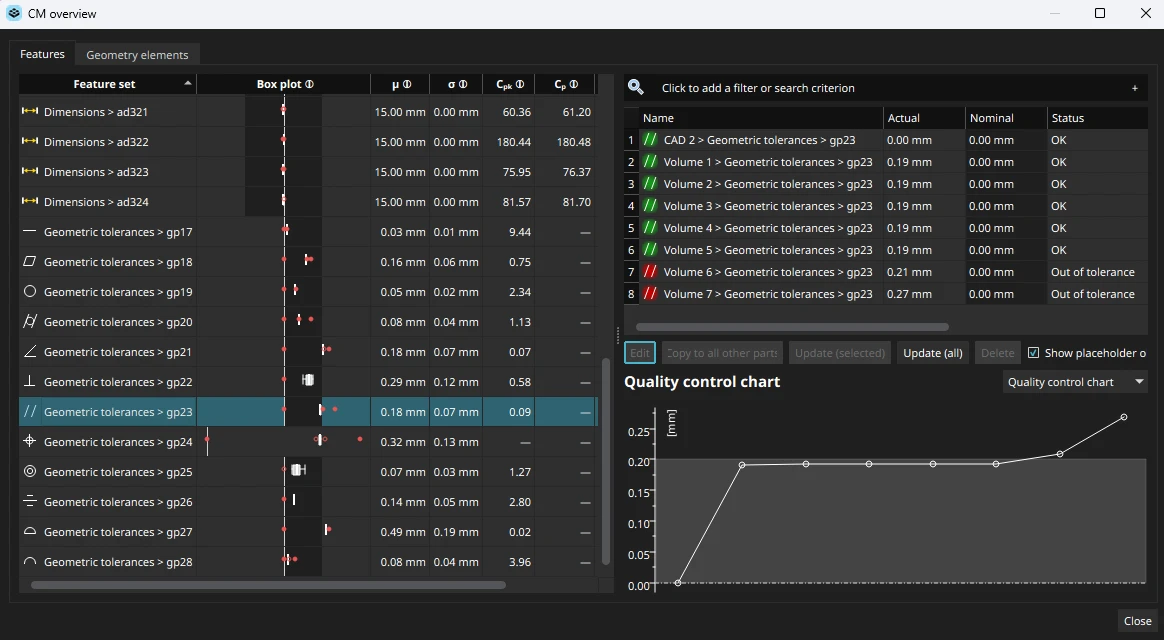Click the info icon next to Box plot

click(310, 85)
